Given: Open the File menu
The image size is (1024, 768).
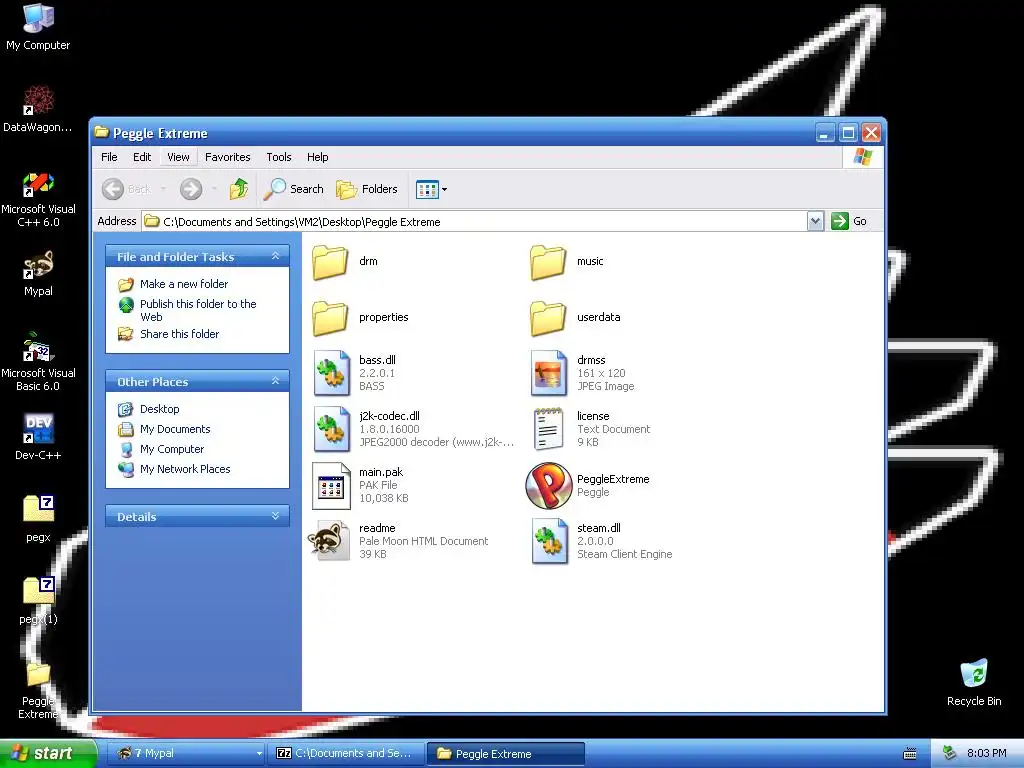Looking at the screenshot, I should pyautogui.click(x=109, y=157).
